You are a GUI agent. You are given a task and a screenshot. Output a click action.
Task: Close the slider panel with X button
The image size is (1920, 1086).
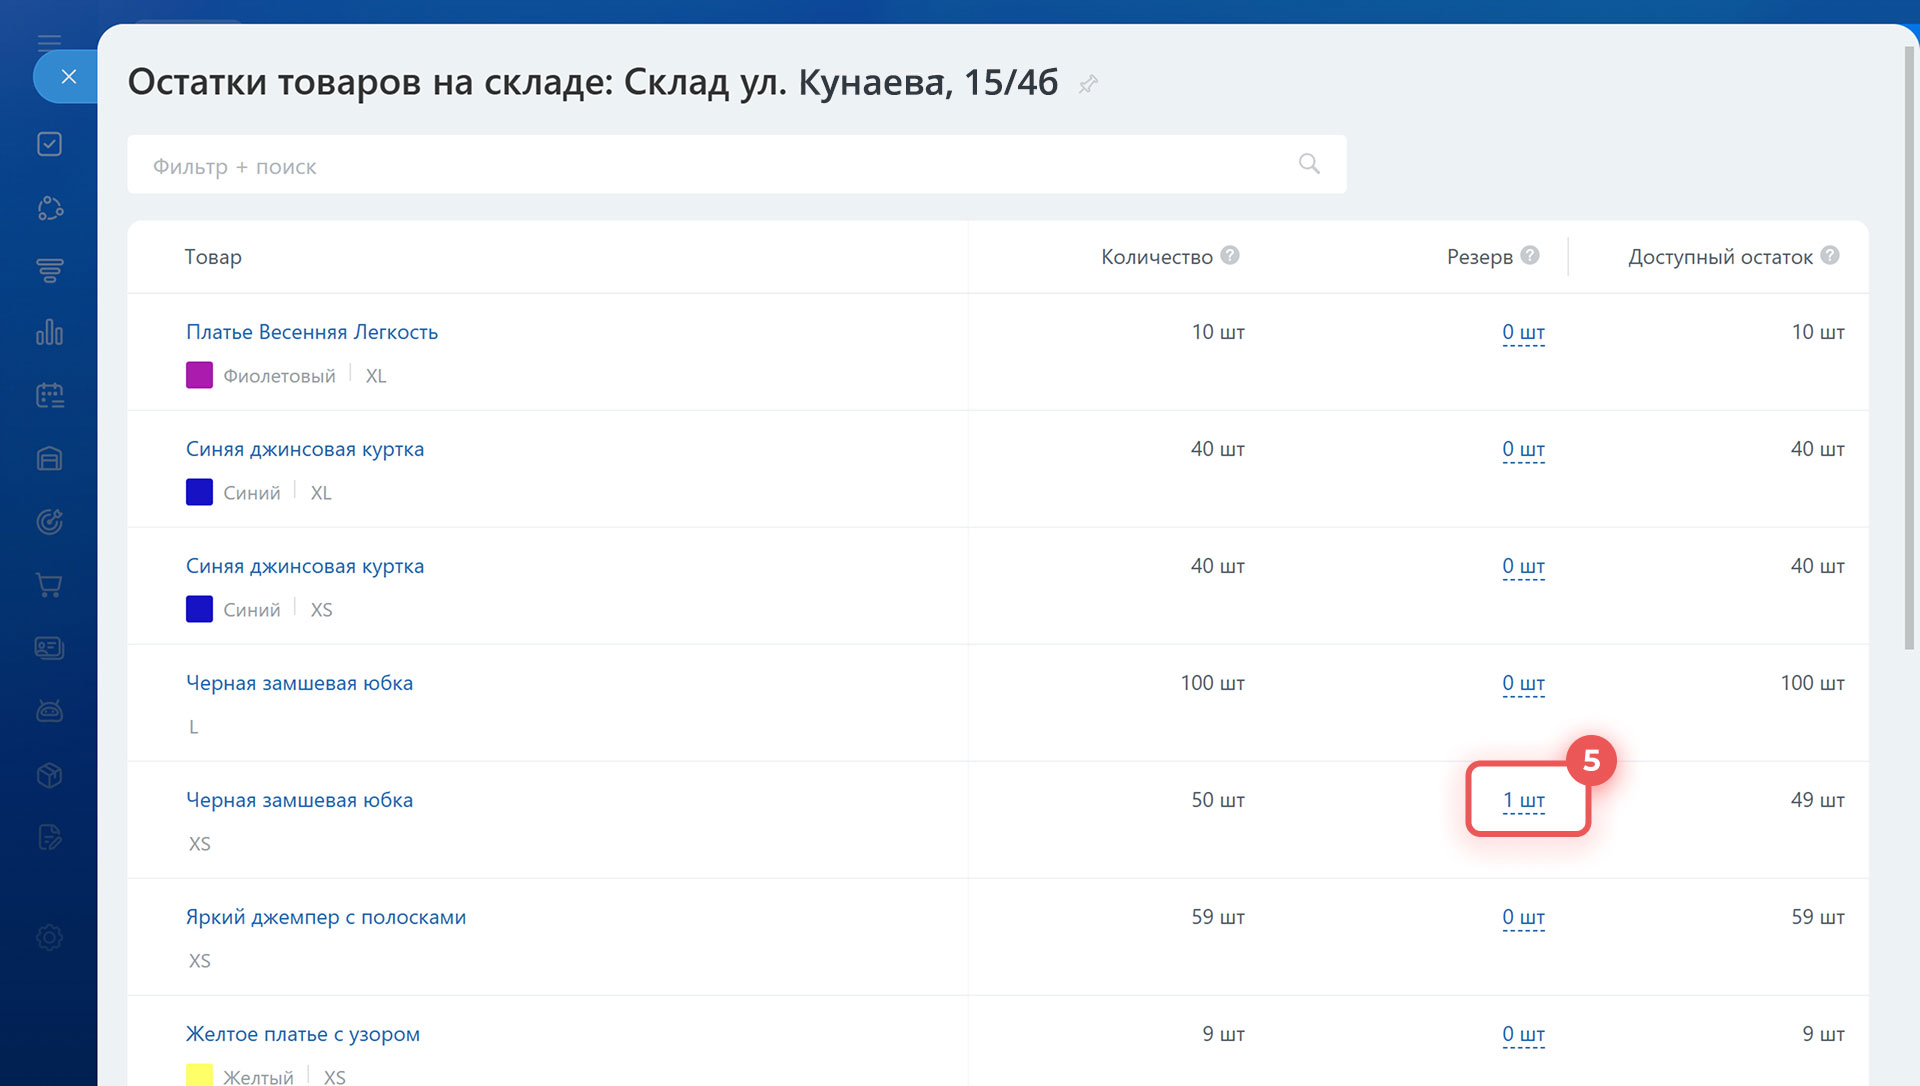click(x=68, y=77)
